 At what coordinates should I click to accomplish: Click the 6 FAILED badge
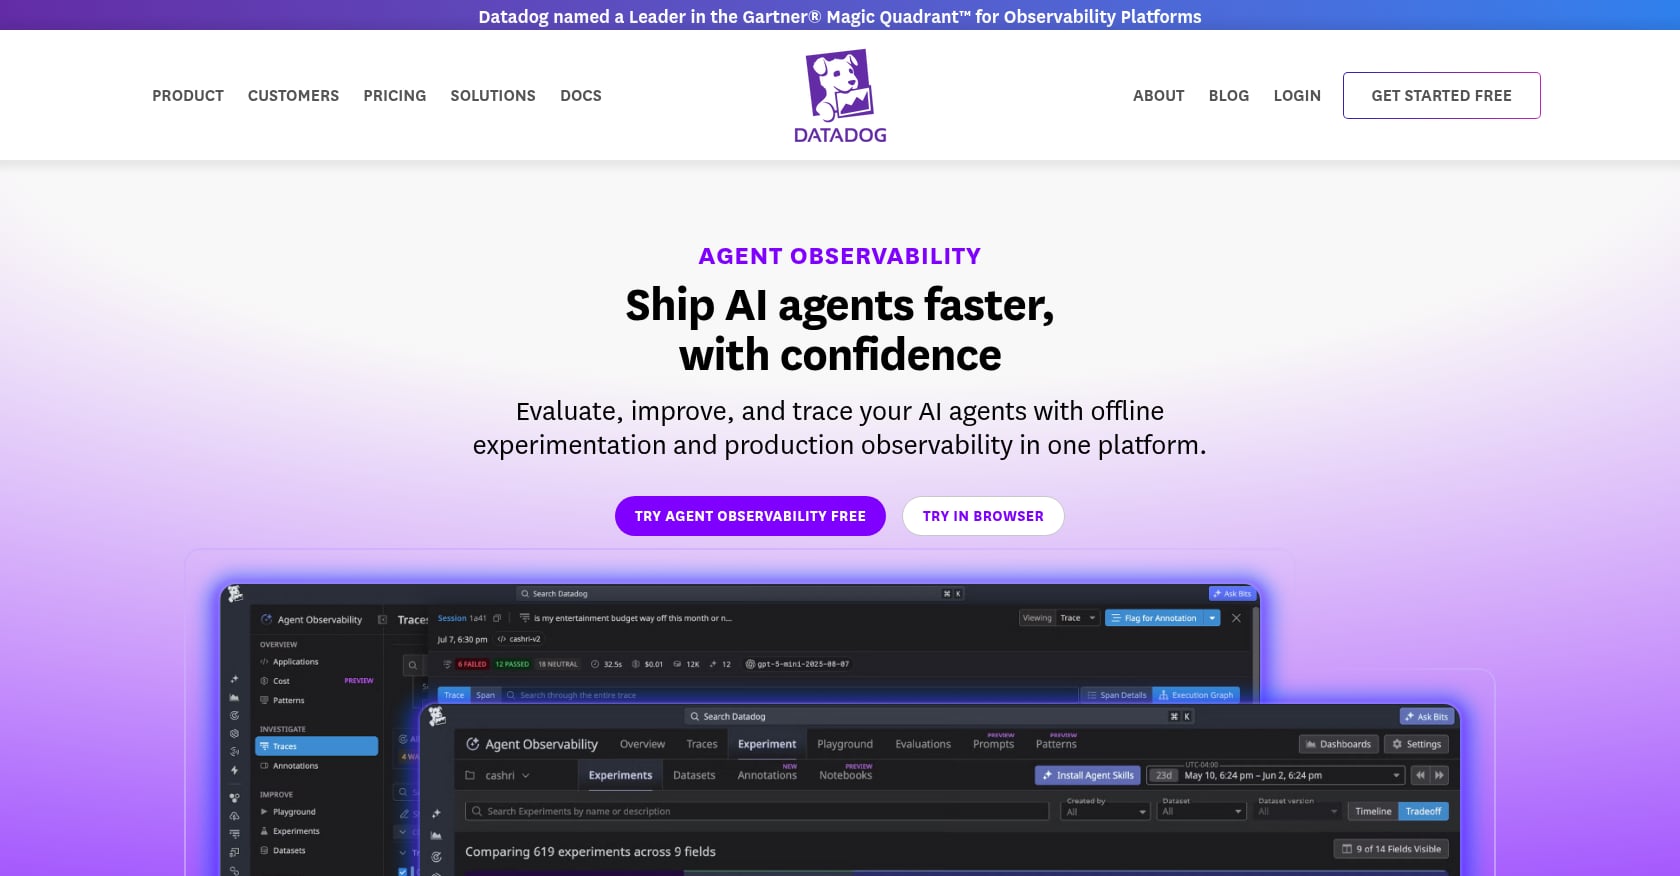[472, 664]
